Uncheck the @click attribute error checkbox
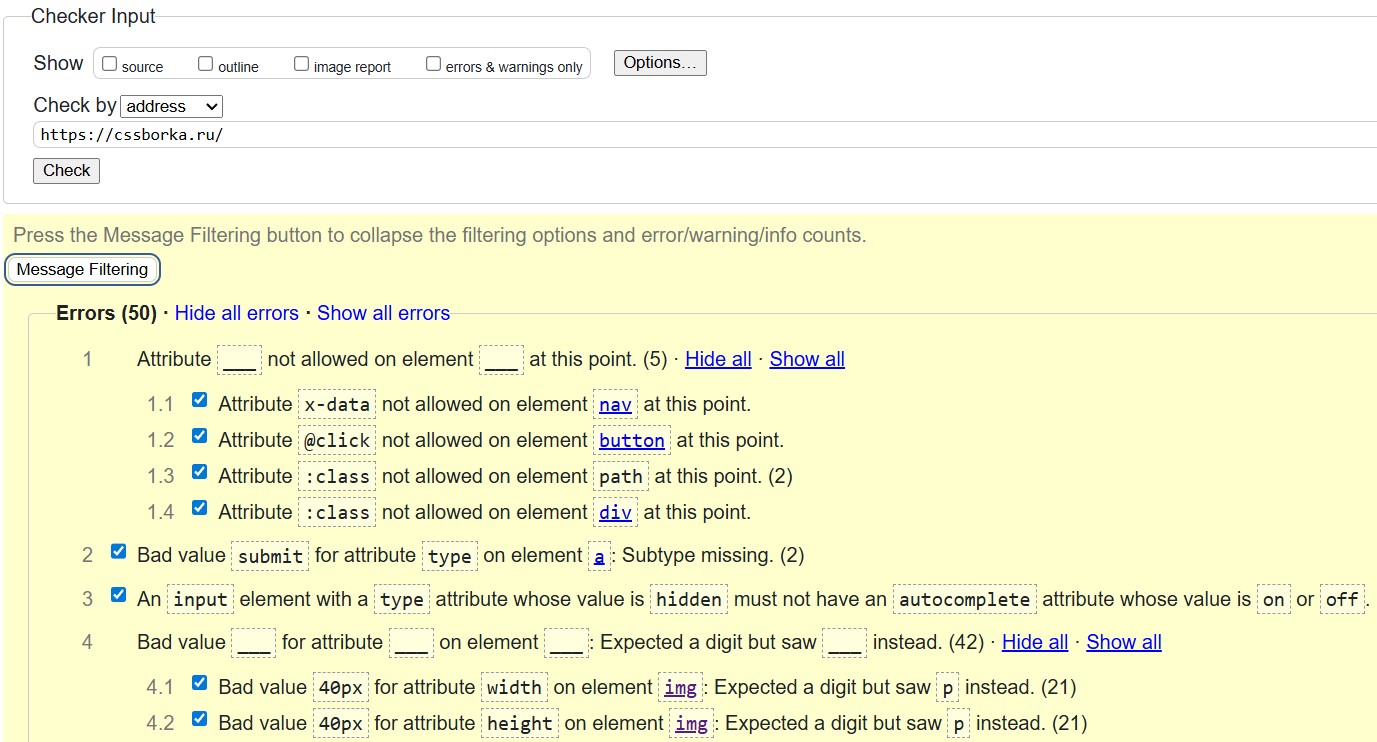This screenshot has width=1377, height=742. [x=199, y=436]
